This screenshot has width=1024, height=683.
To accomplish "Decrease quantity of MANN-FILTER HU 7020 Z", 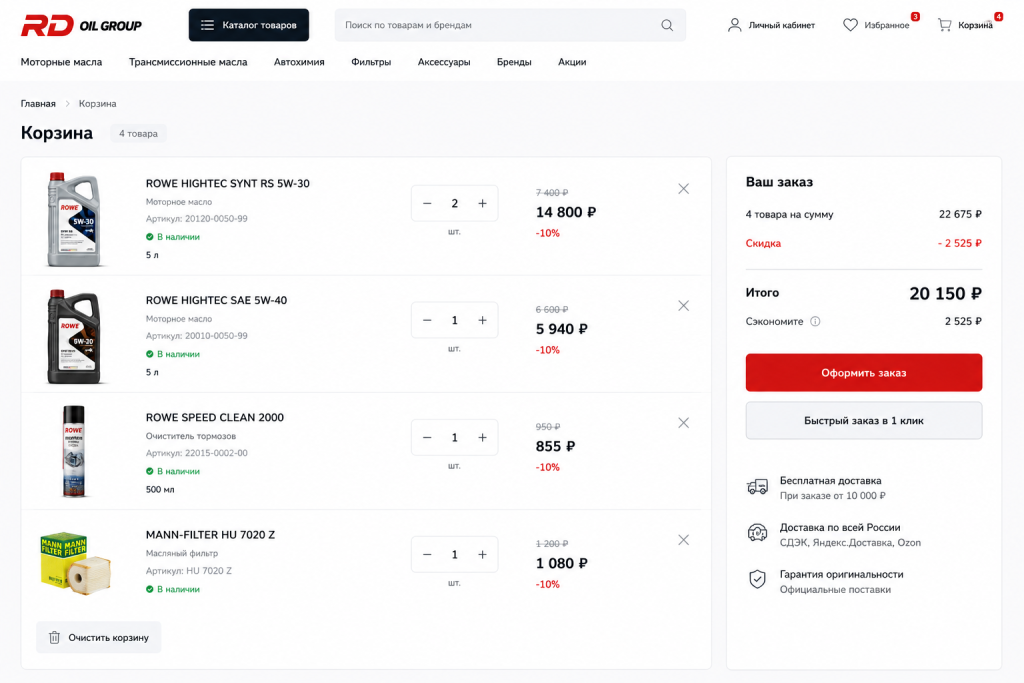I will (x=427, y=554).
